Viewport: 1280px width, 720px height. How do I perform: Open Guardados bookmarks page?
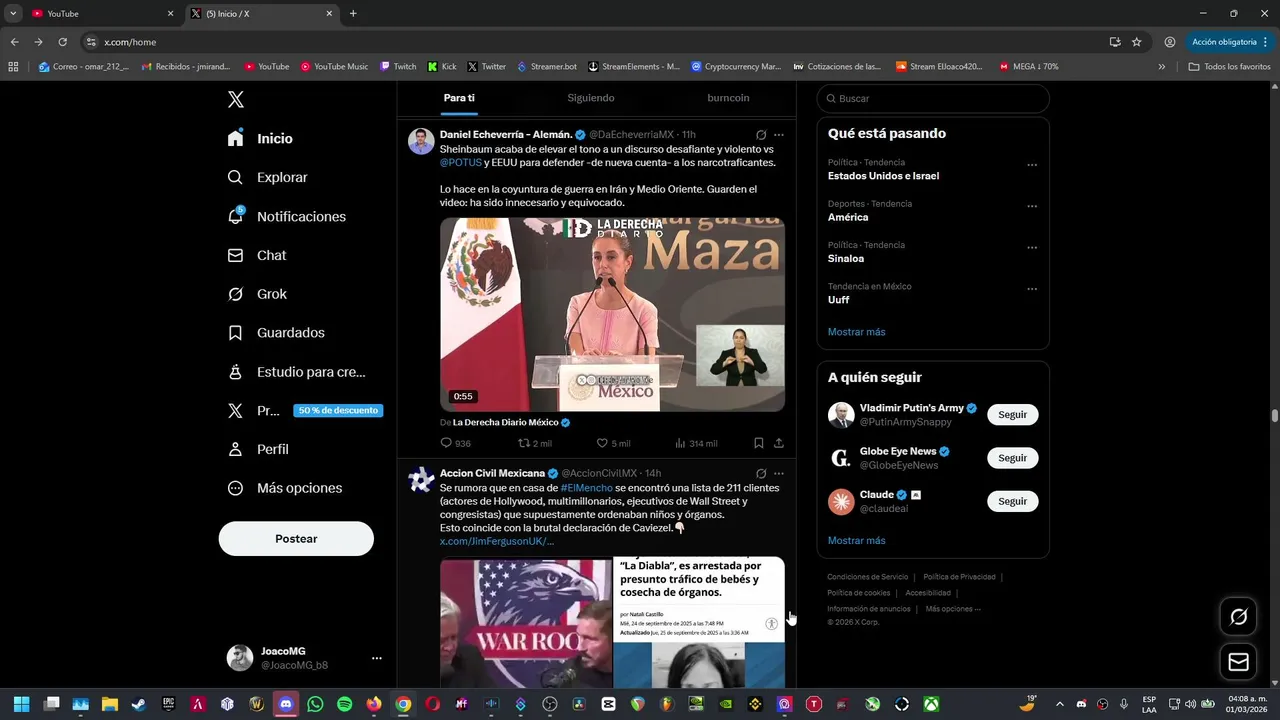pos(277,333)
